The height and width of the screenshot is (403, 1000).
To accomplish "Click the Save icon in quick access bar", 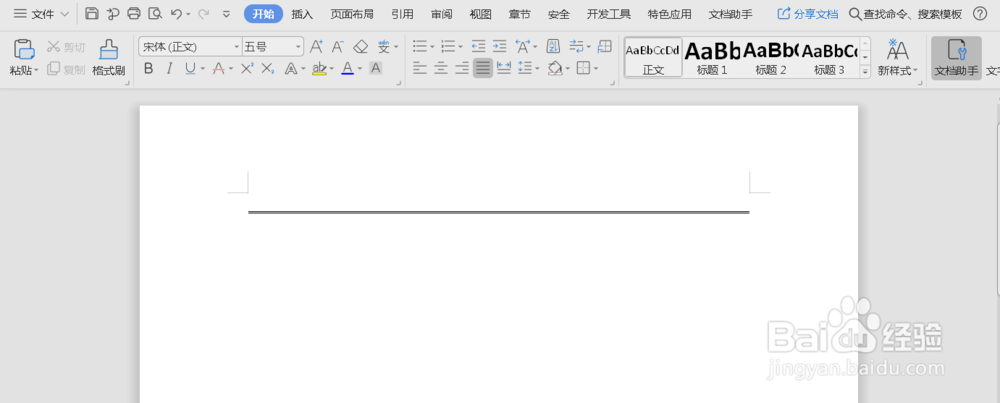I will [x=92, y=13].
